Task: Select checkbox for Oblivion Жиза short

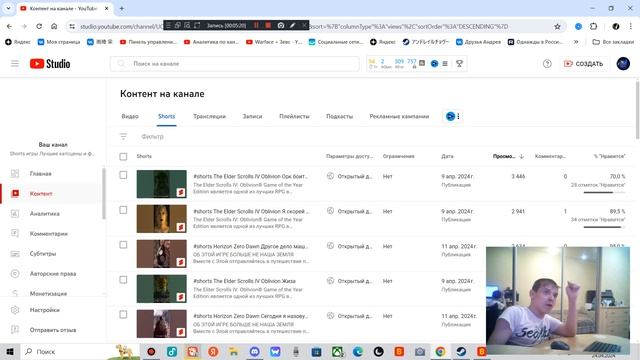Action: pos(123,280)
